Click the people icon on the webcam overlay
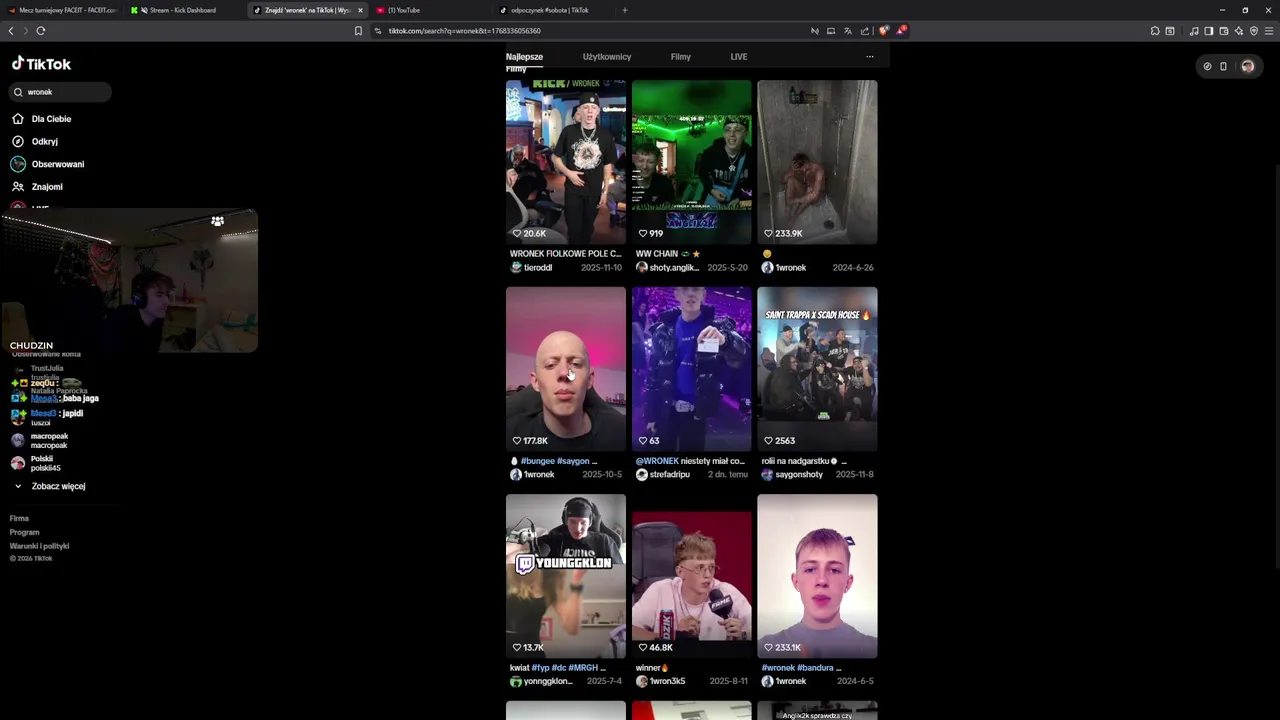This screenshot has height=720, width=1280. click(x=217, y=221)
